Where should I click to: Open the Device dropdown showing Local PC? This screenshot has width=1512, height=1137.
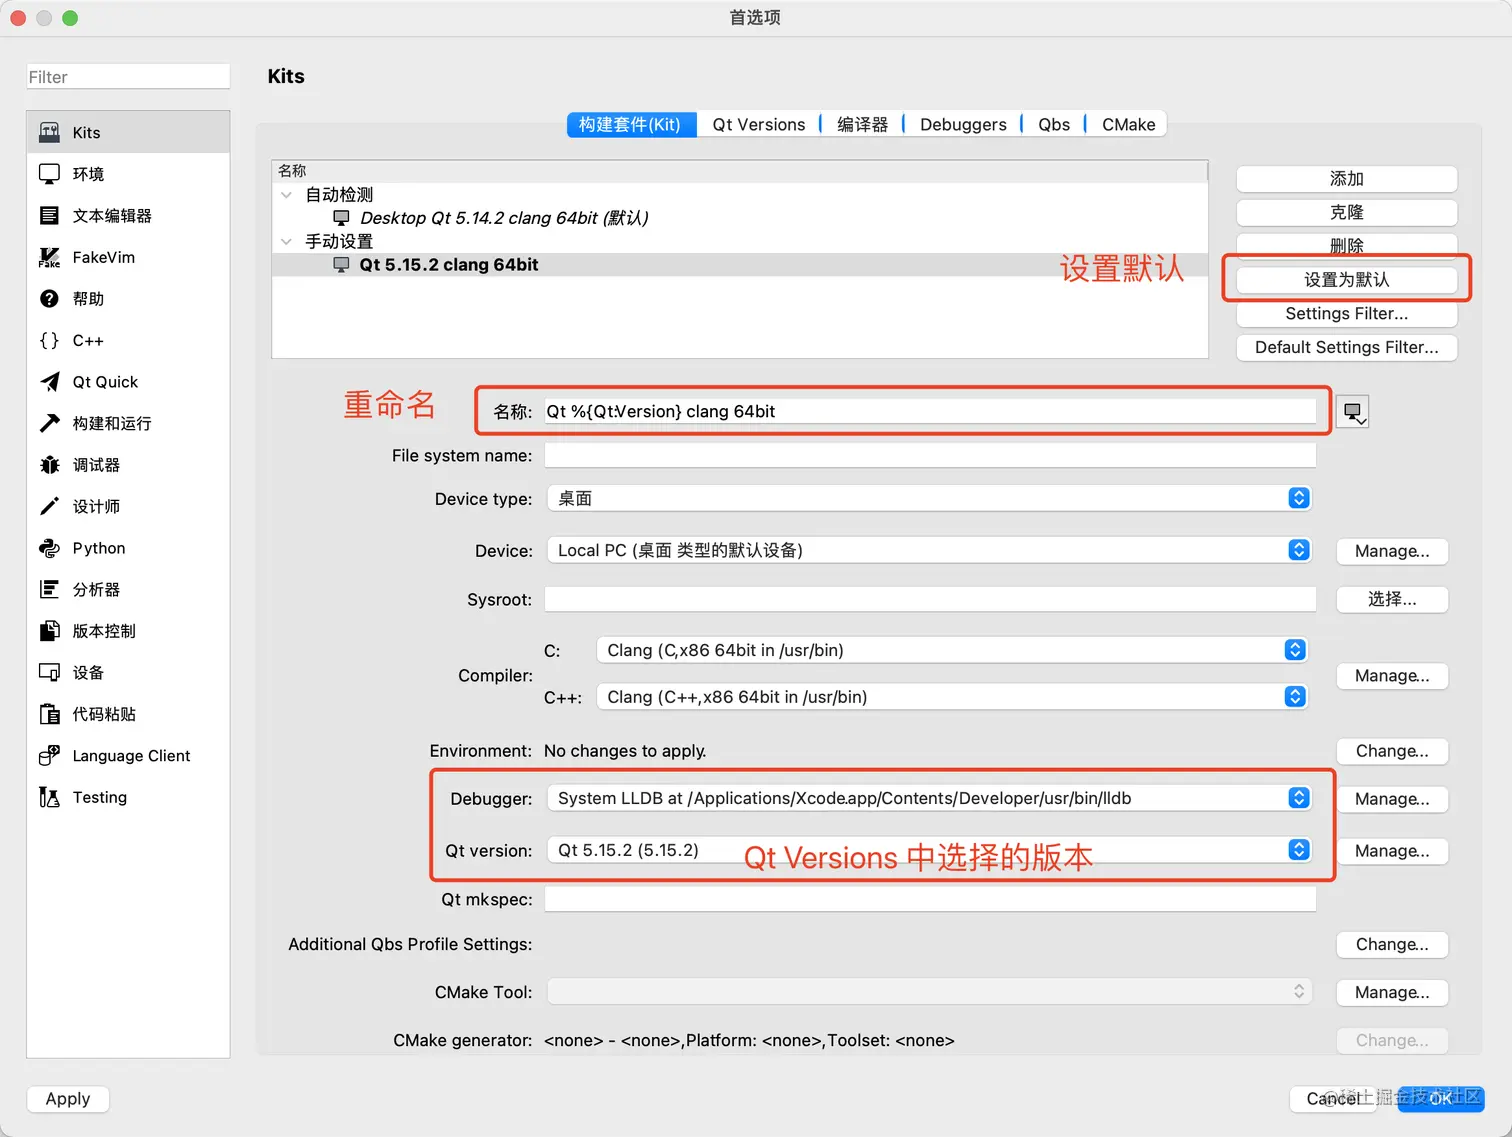(x=929, y=550)
